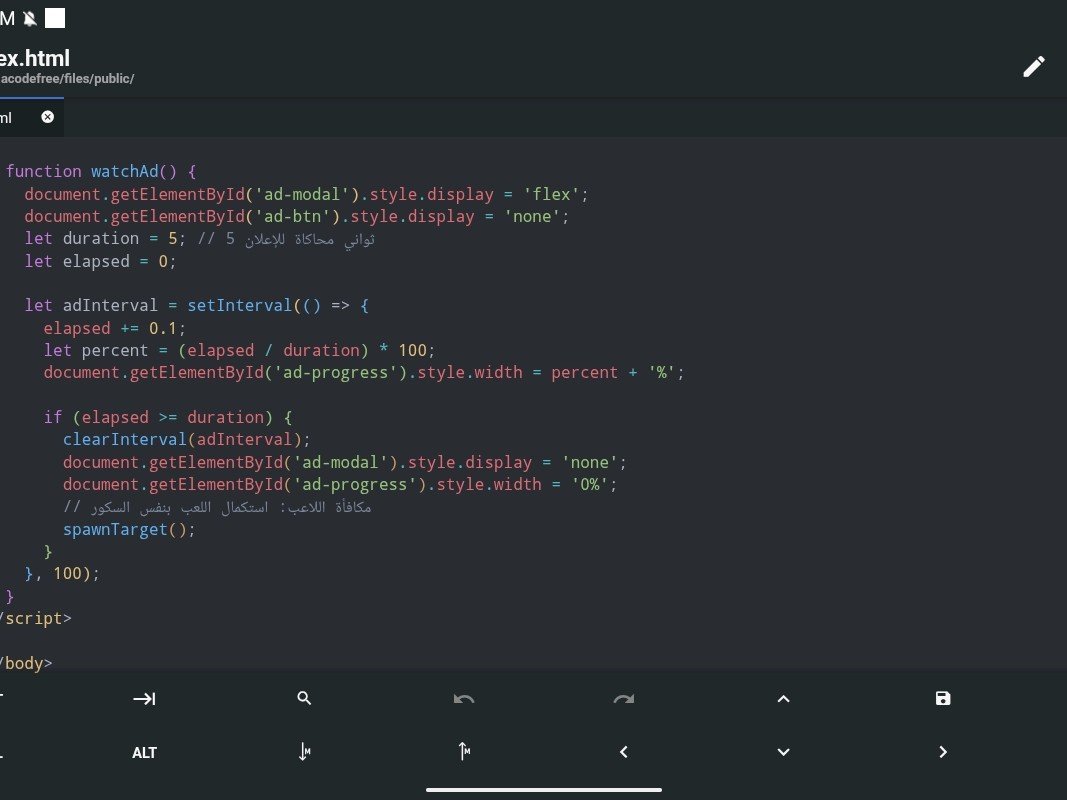Screen dimensions: 1067x800
Task: Move cursor right with right chevron
Action: coord(943,752)
